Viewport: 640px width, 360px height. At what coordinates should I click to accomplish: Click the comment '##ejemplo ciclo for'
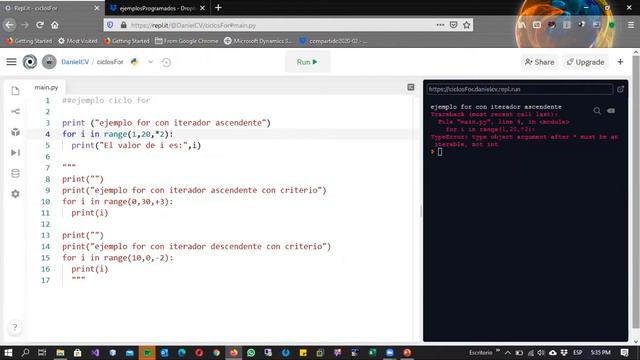[106, 100]
